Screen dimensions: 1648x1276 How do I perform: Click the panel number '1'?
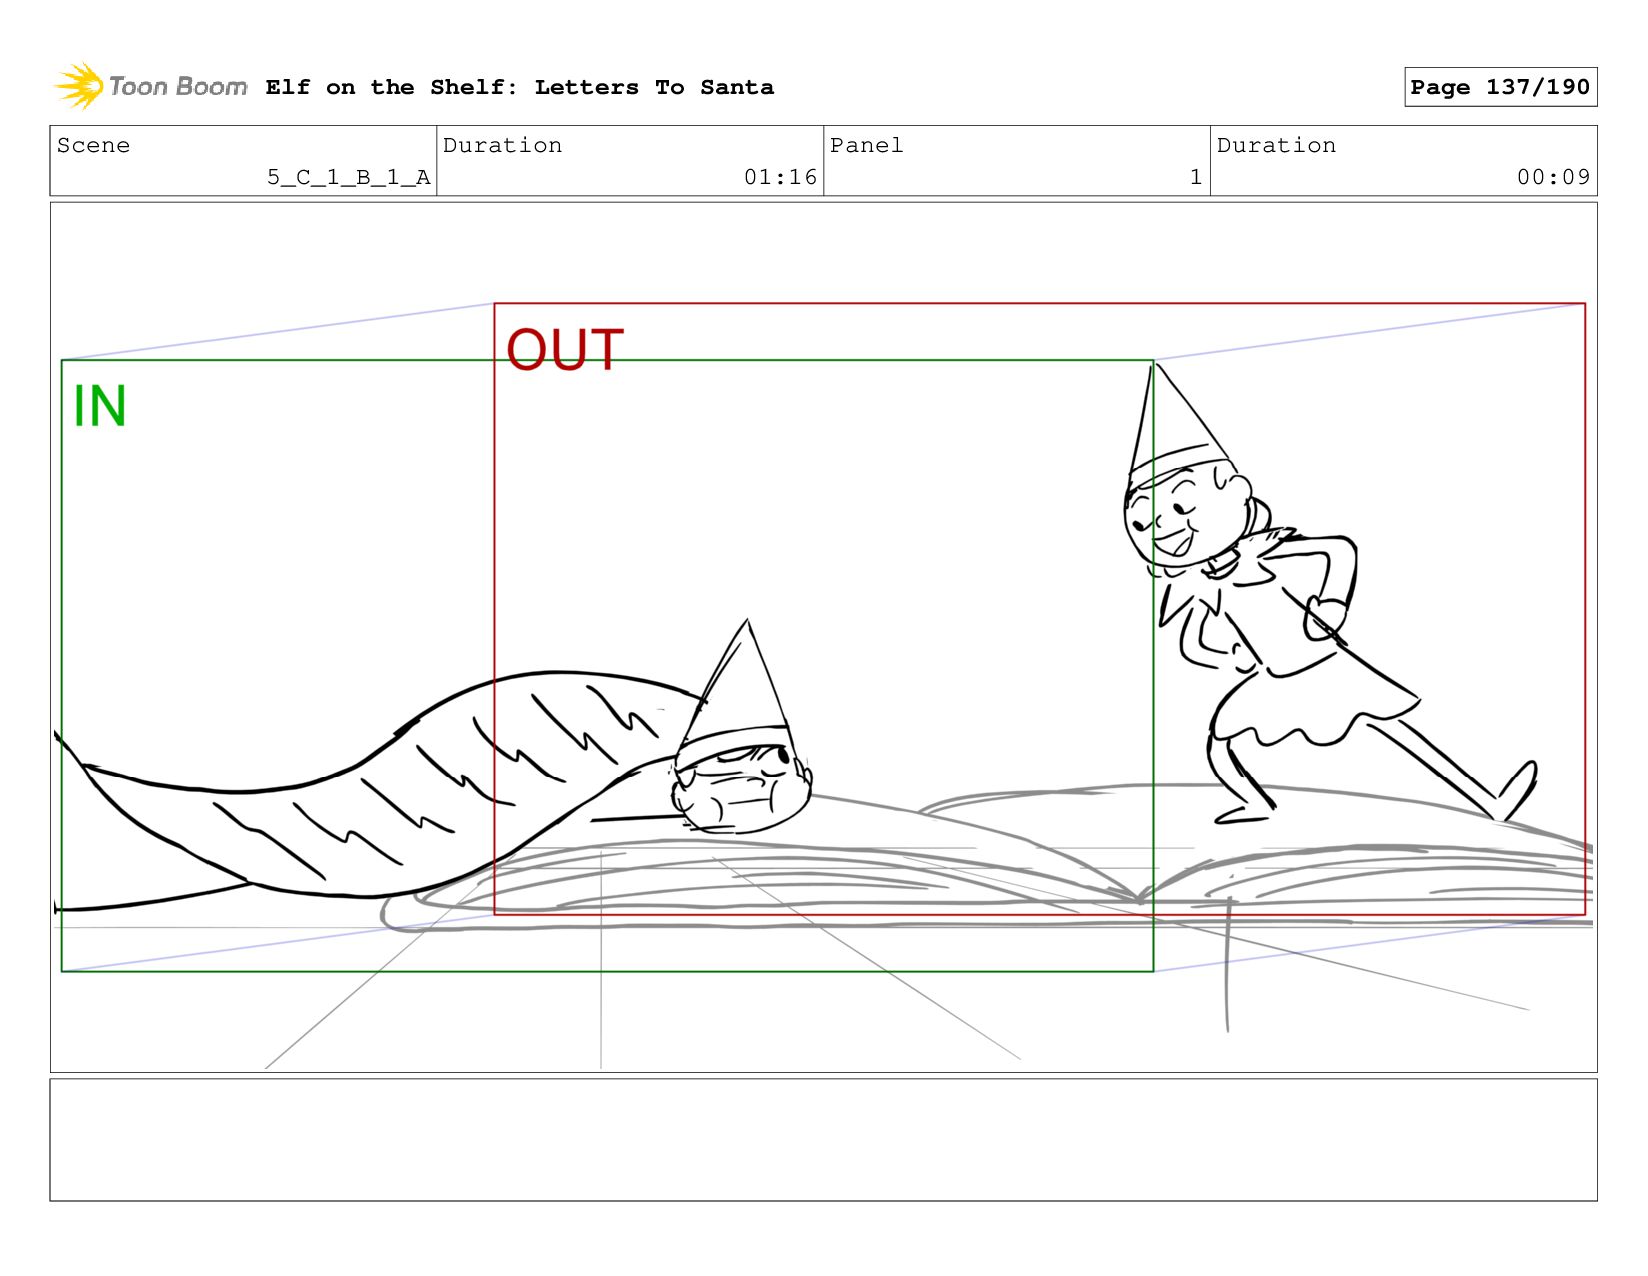pos(1195,177)
